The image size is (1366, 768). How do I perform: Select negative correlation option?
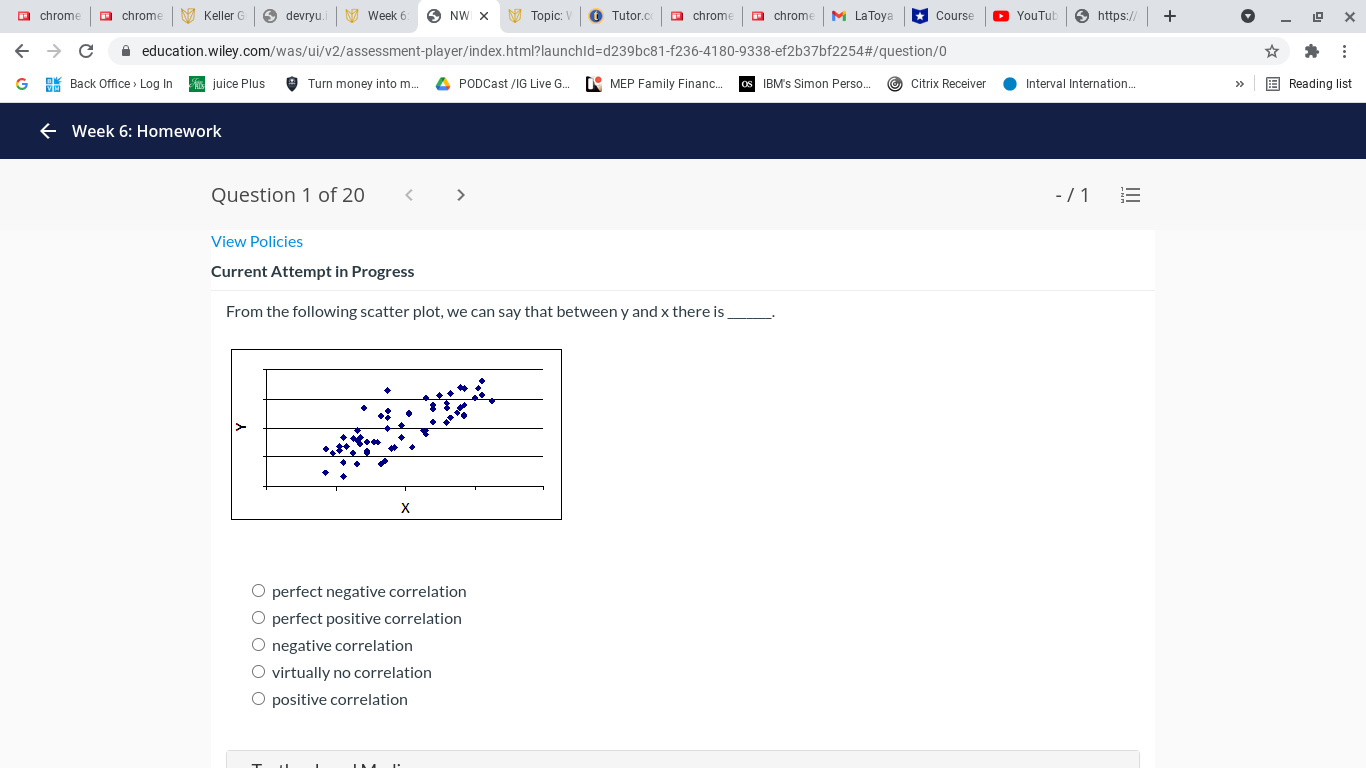point(258,645)
